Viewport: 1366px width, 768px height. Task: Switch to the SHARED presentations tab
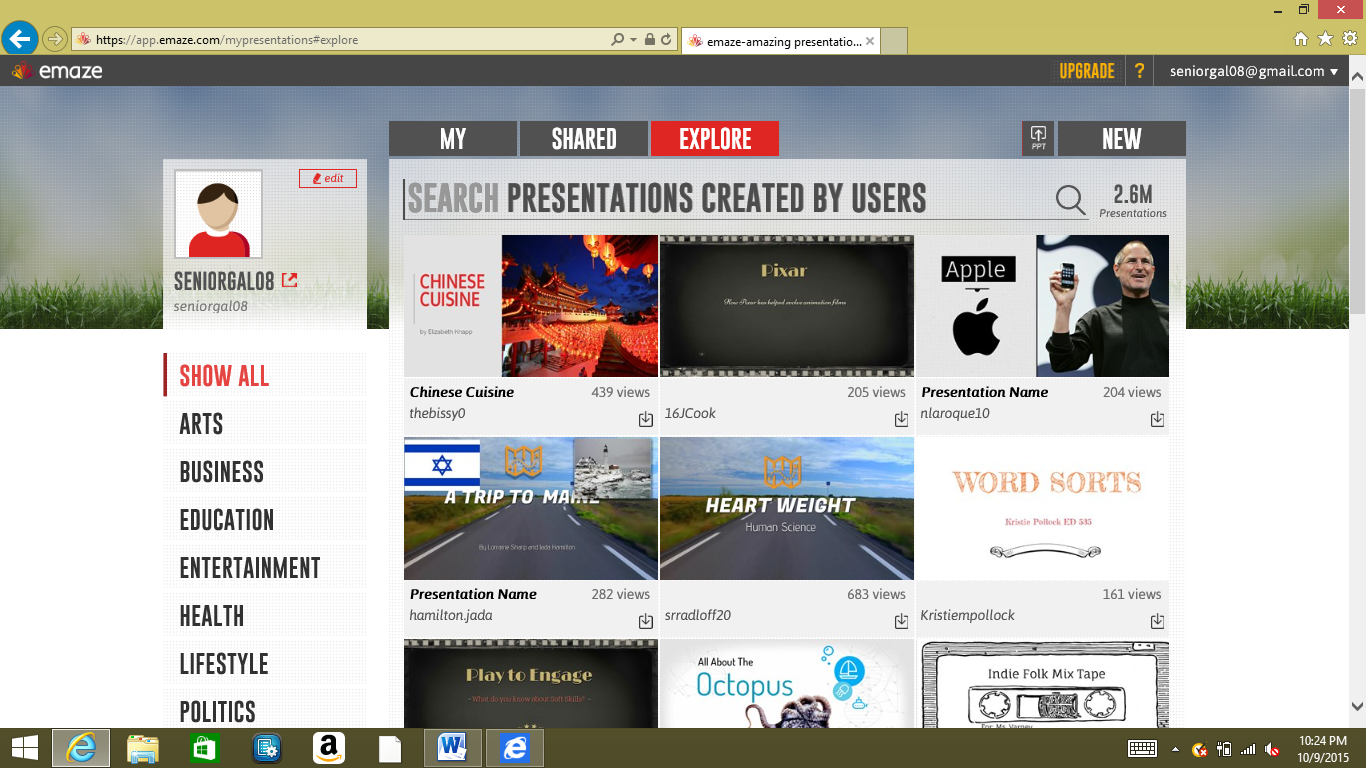click(x=584, y=139)
